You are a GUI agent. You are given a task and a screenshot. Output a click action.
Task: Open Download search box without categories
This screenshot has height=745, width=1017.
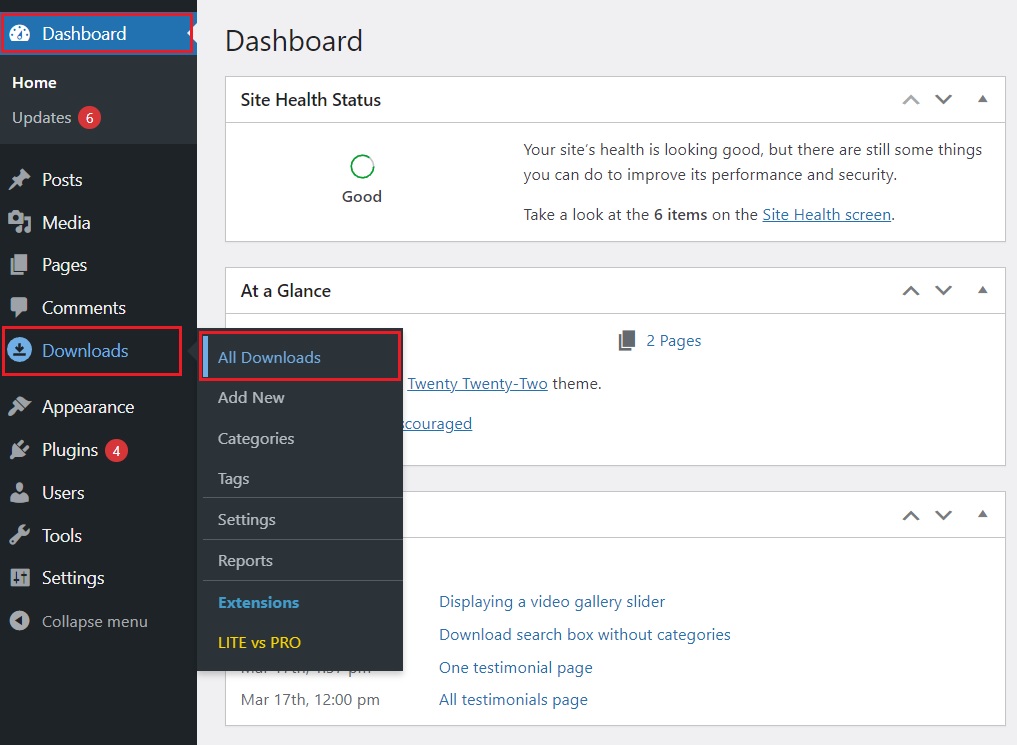point(584,634)
